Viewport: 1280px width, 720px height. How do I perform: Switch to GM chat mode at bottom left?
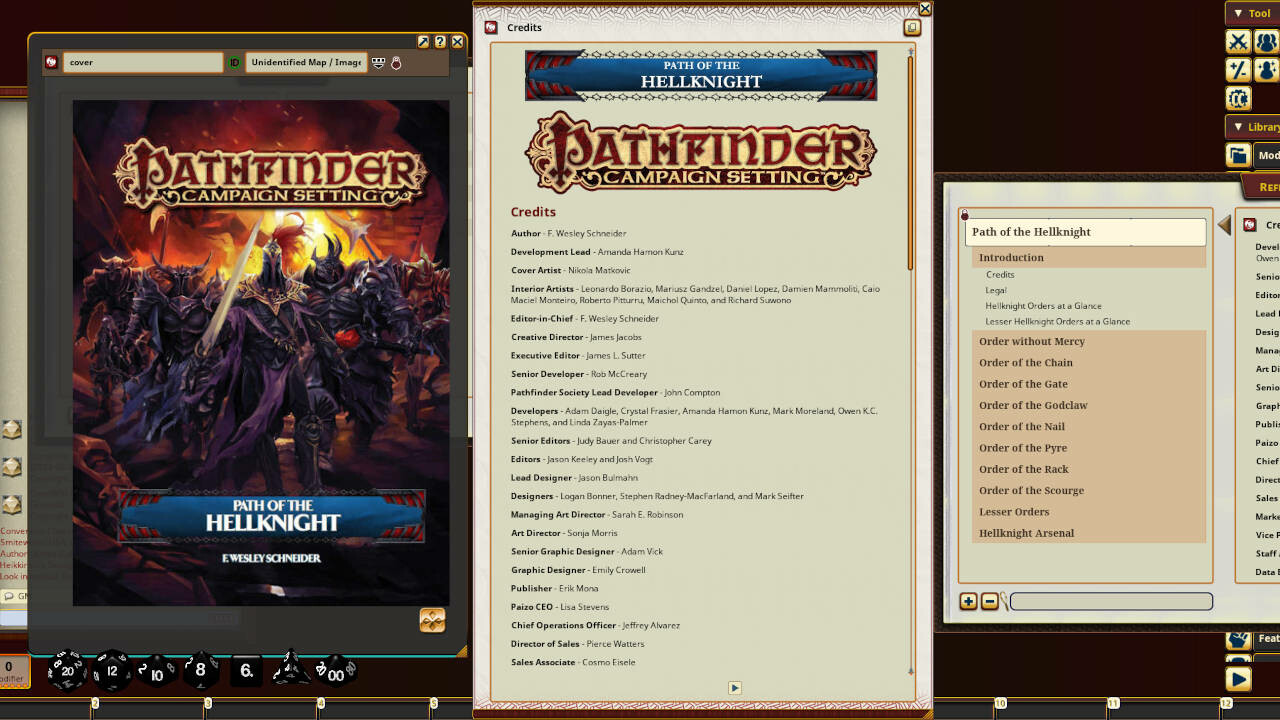15,596
